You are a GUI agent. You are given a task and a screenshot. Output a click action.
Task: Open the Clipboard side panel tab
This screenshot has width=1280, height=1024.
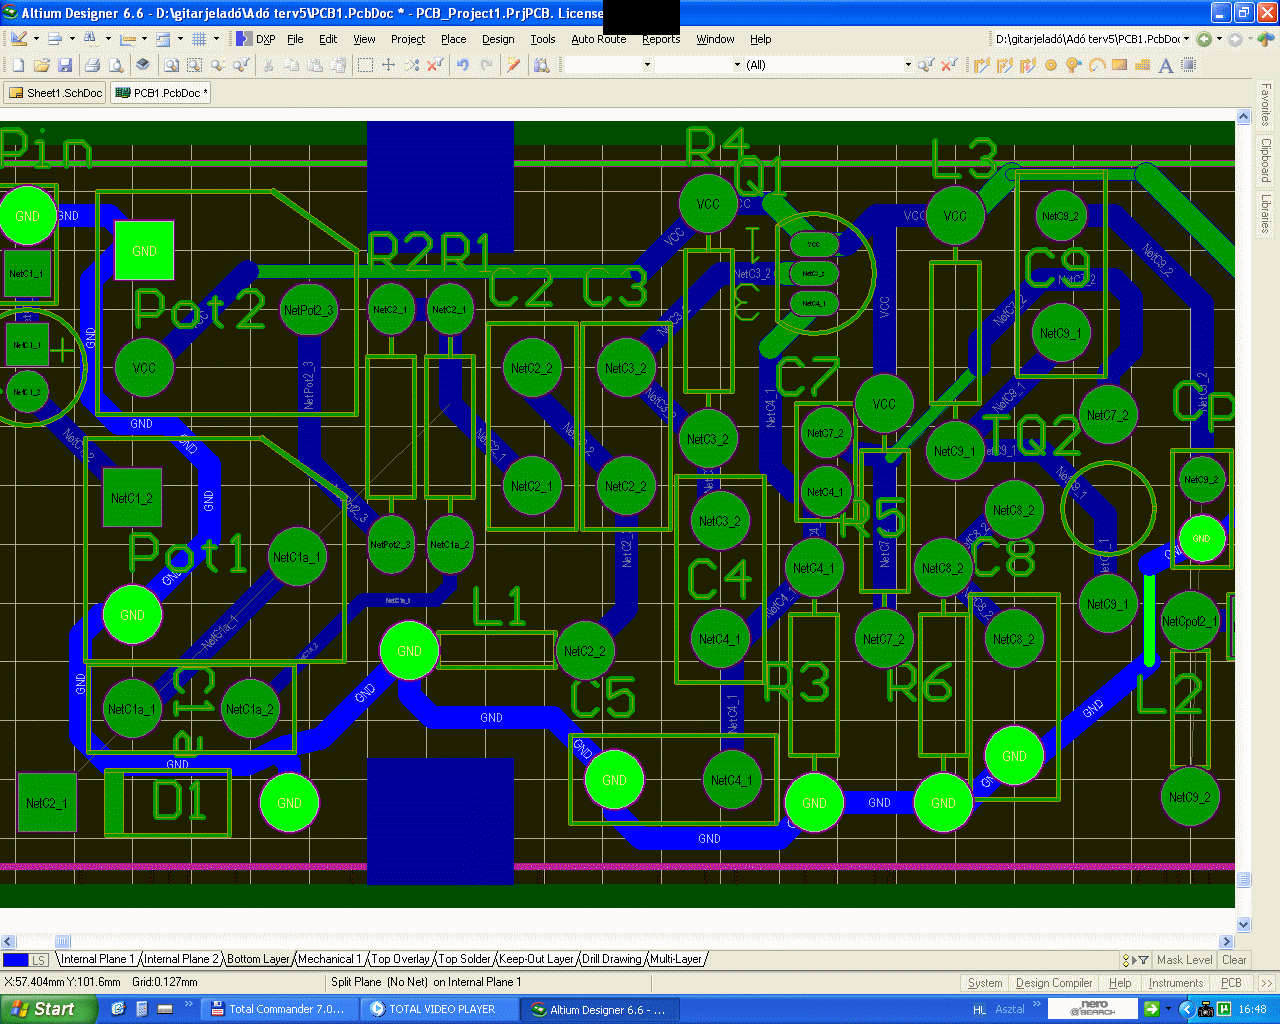point(1266,161)
